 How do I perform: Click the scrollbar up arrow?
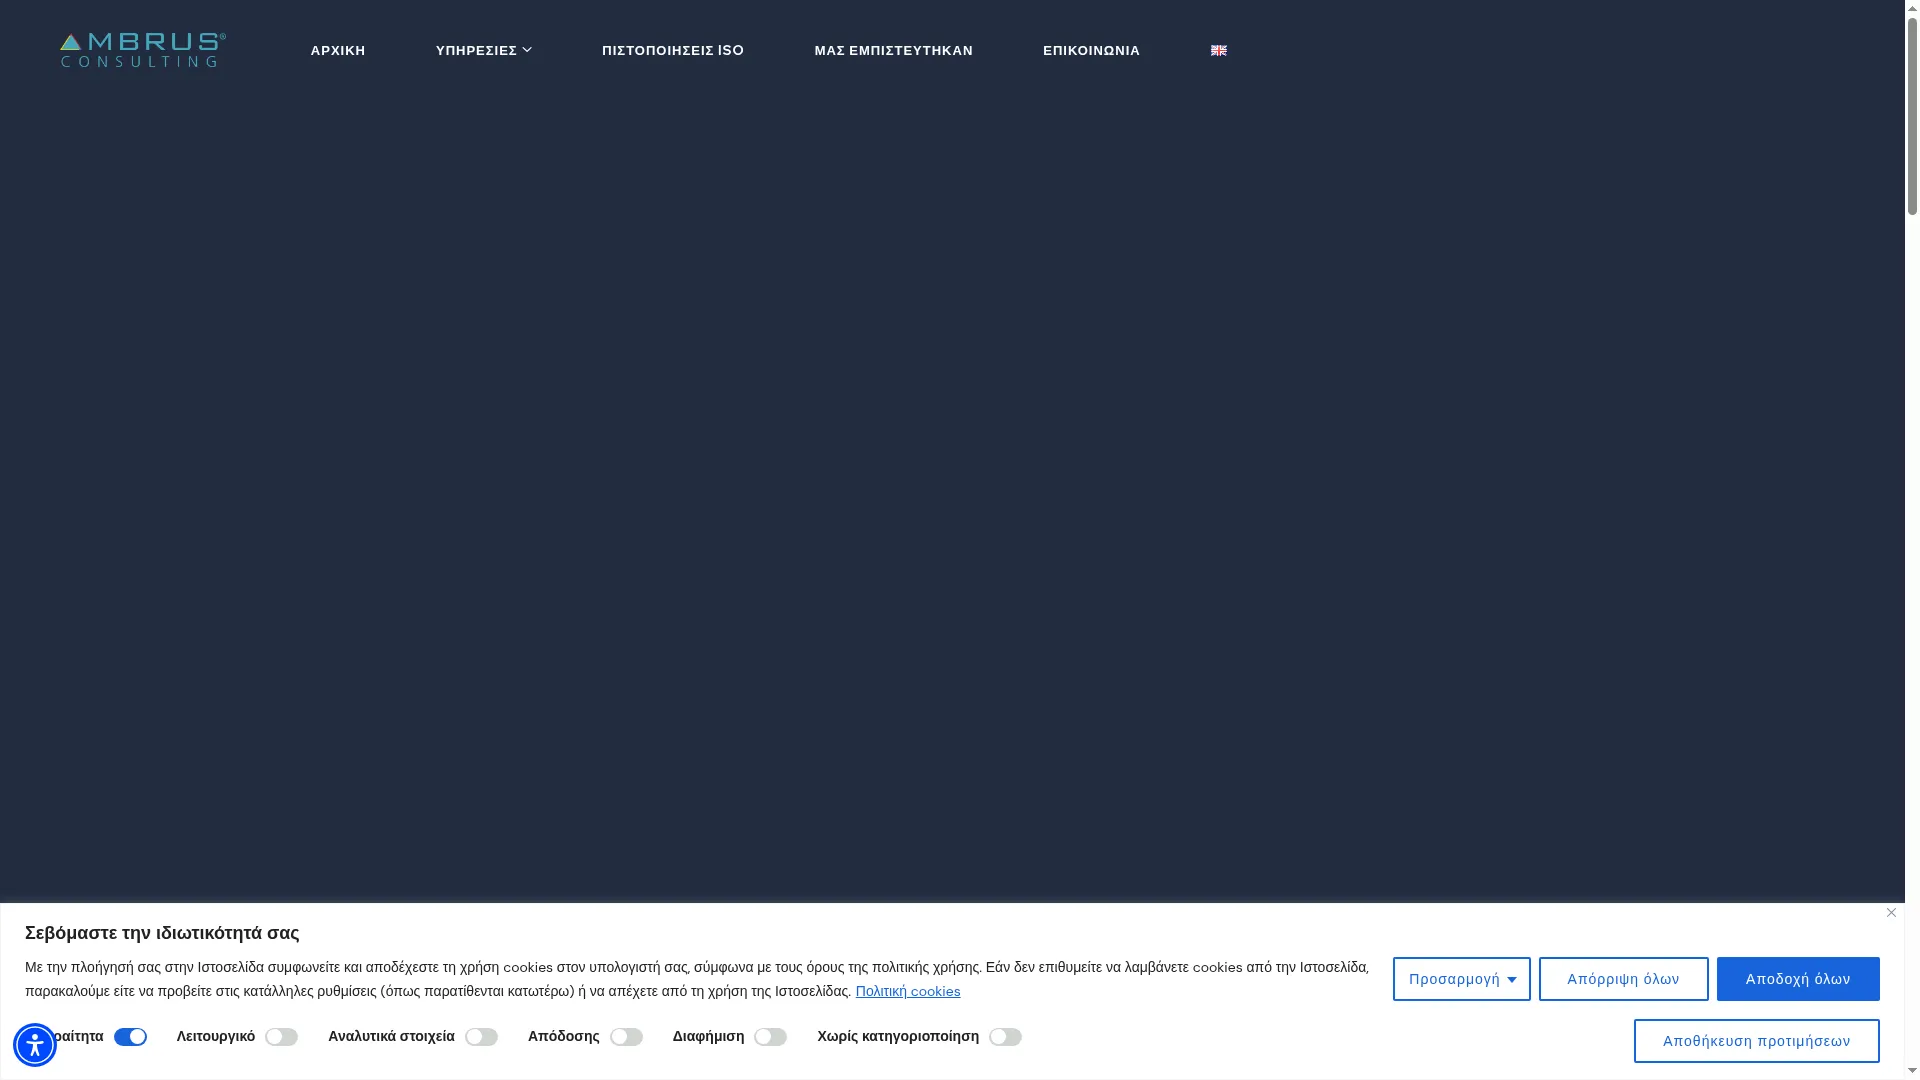1912,7
